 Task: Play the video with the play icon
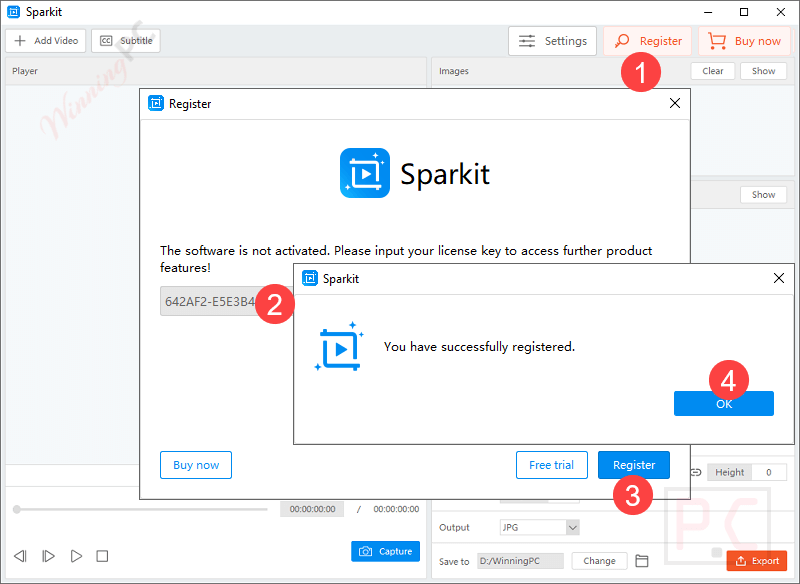pyautogui.click(x=76, y=555)
